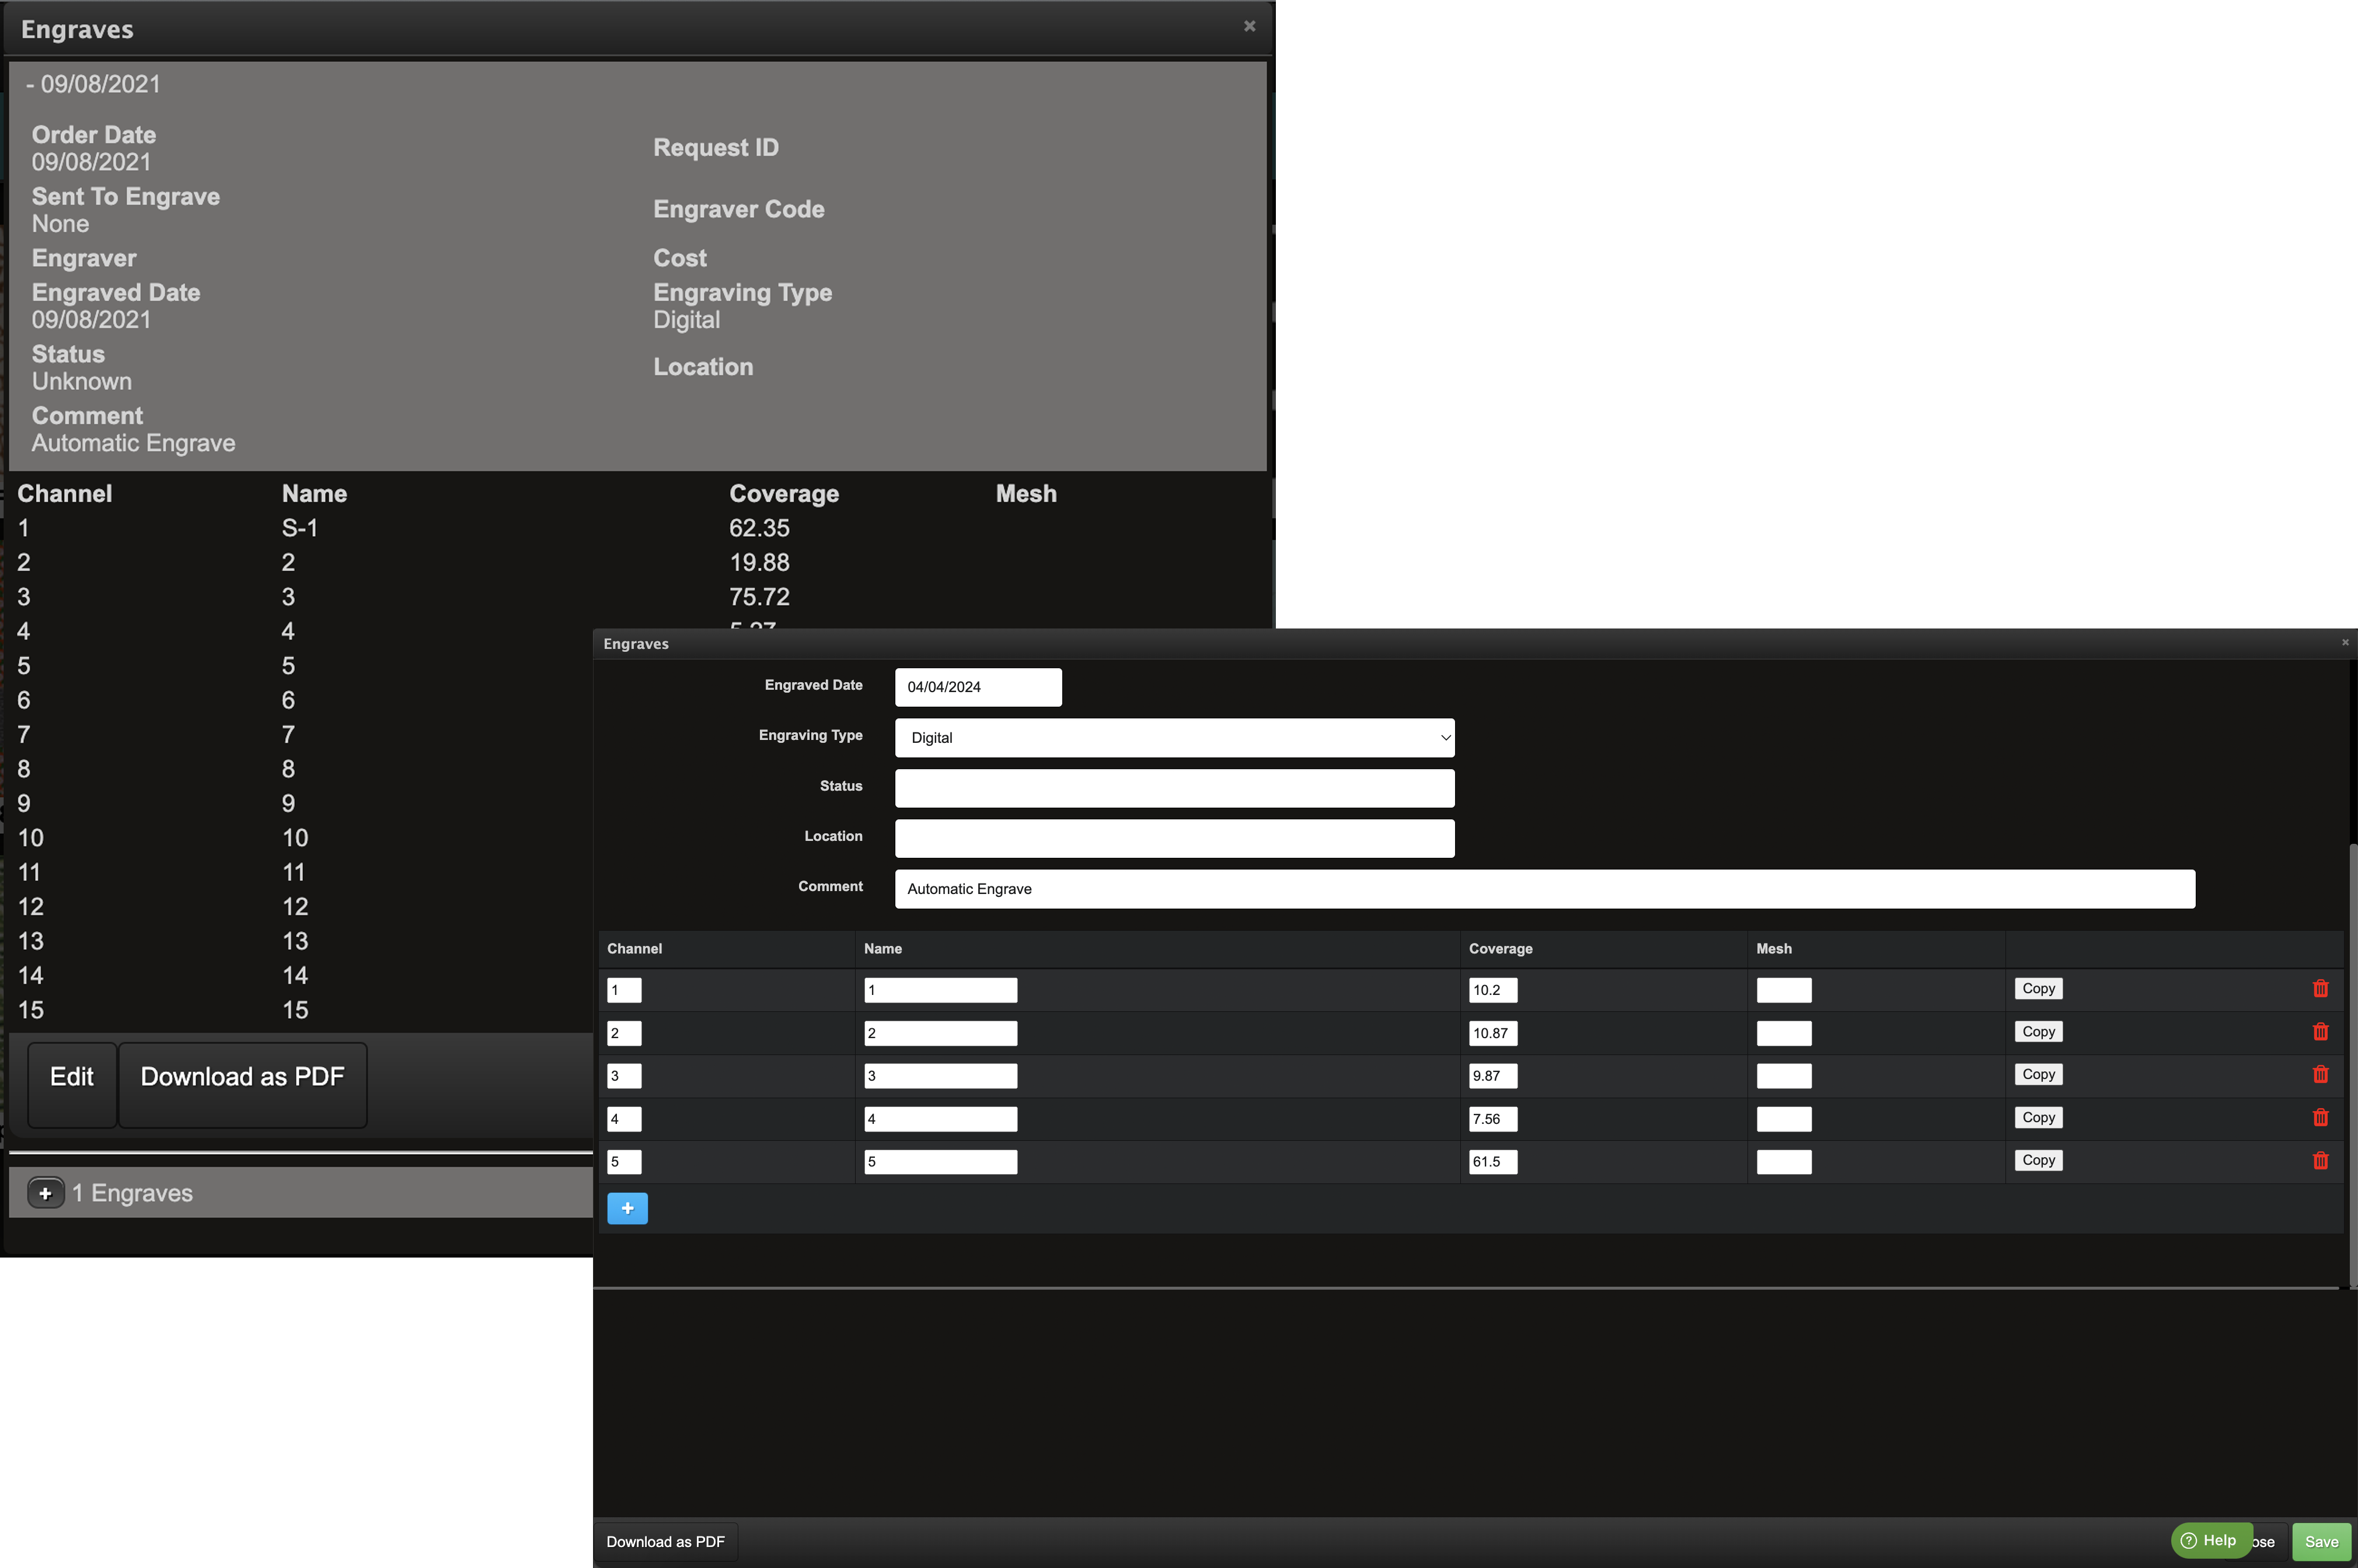Expand the 1 Engraves section plus icon

click(45, 1193)
